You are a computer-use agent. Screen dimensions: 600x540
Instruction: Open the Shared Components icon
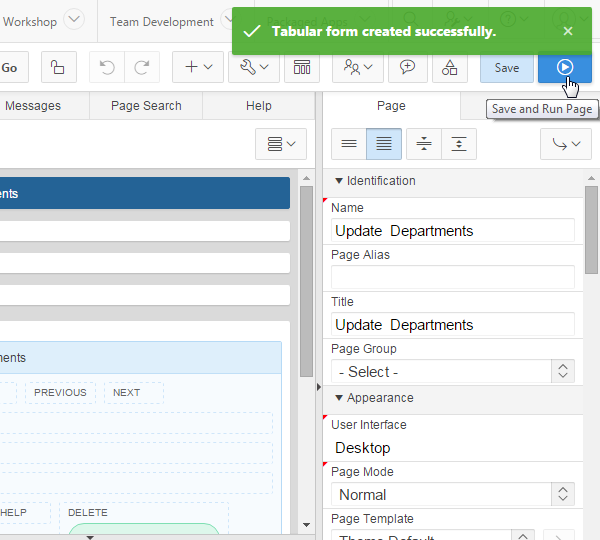coord(450,67)
